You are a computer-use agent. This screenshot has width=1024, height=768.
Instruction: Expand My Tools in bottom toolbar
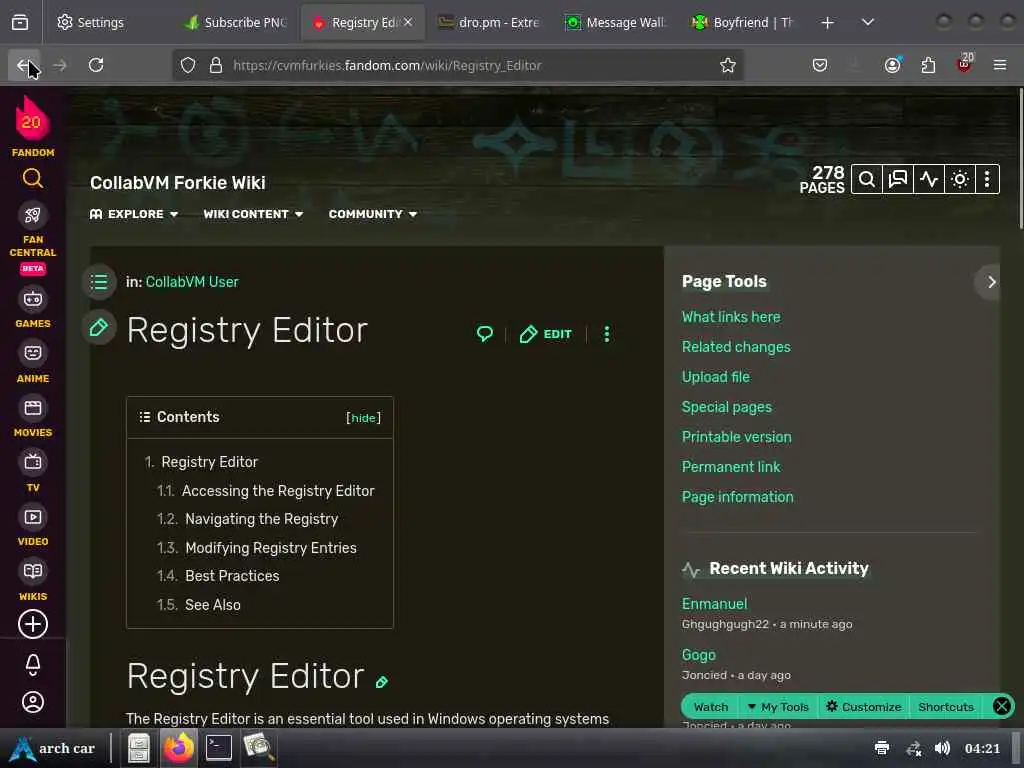tap(778, 707)
